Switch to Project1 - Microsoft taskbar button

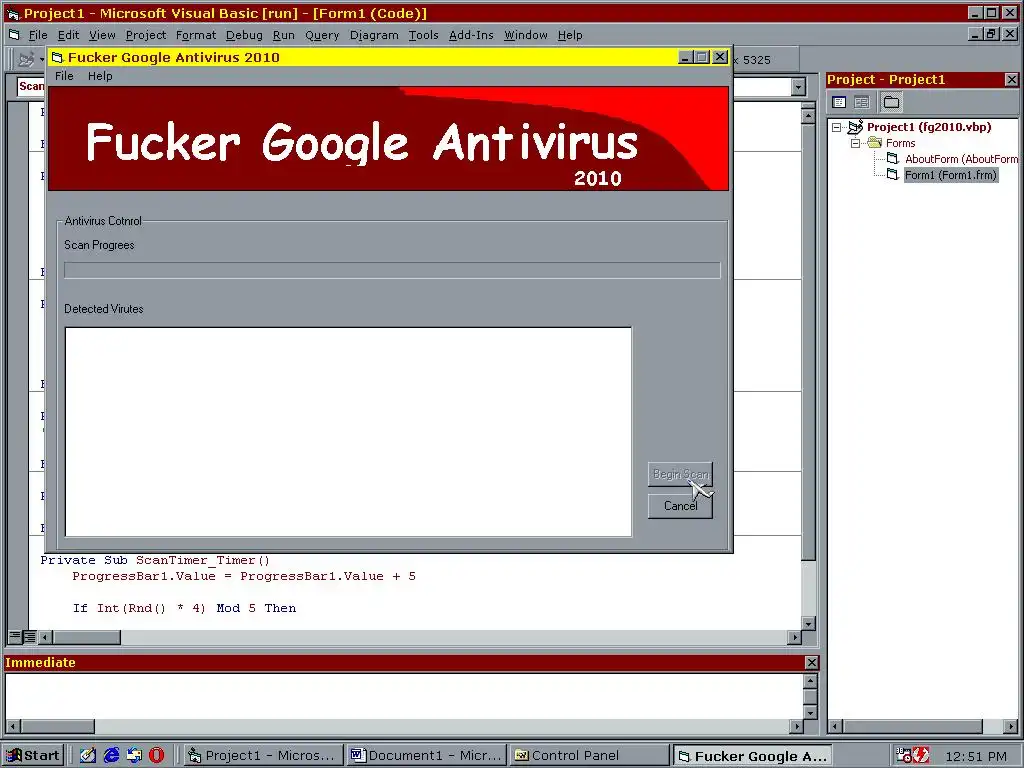coord(262,756)
